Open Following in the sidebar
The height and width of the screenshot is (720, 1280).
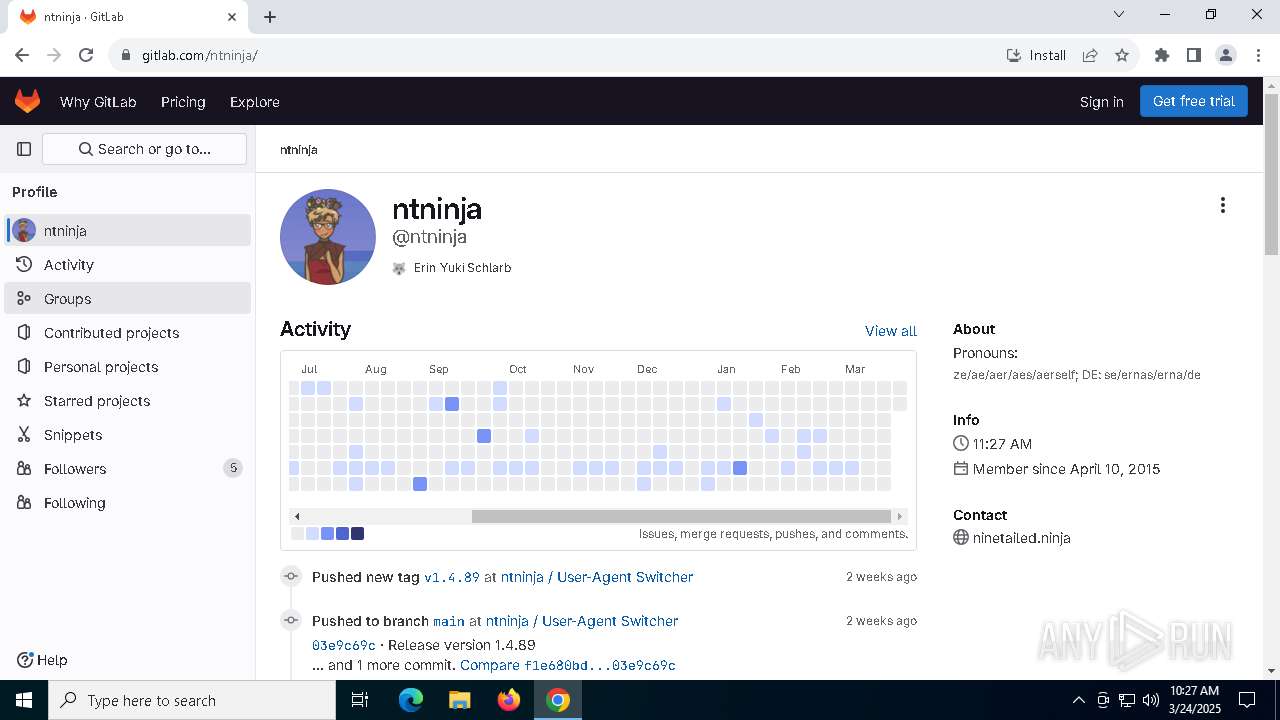[x=128, y=502]
